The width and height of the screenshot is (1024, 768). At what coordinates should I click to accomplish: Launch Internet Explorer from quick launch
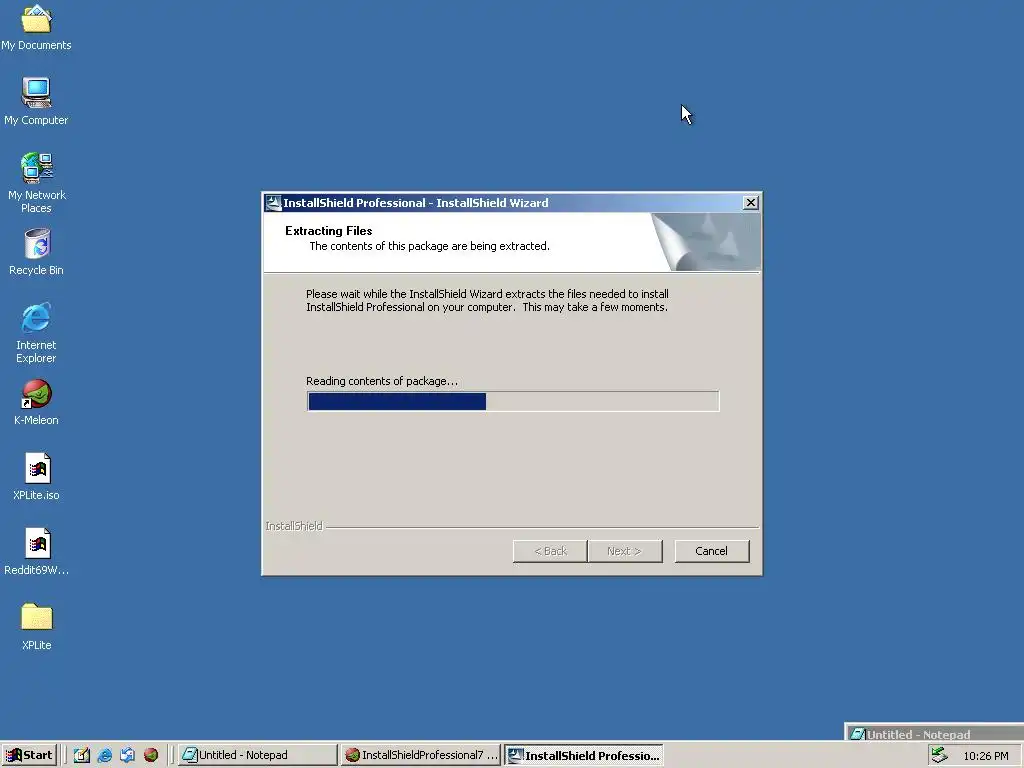click(x=104, y=755)
